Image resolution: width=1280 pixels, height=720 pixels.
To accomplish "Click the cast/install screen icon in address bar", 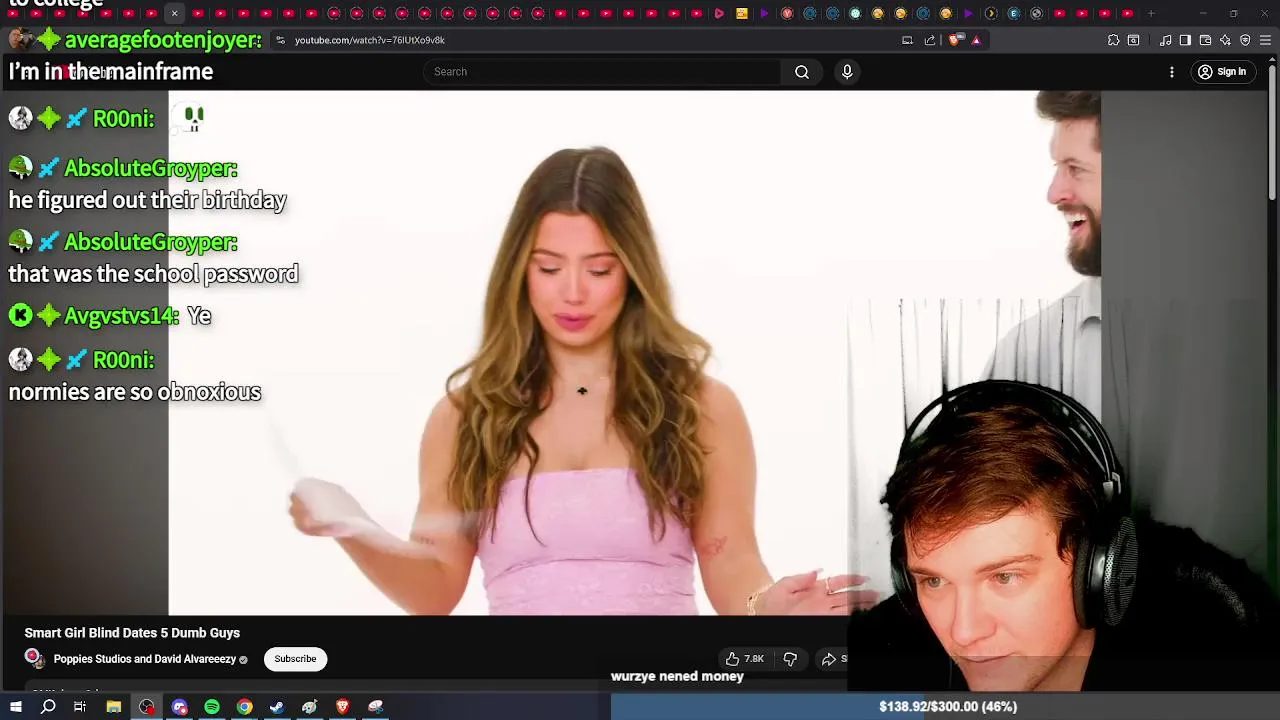I will pos(907,40).
